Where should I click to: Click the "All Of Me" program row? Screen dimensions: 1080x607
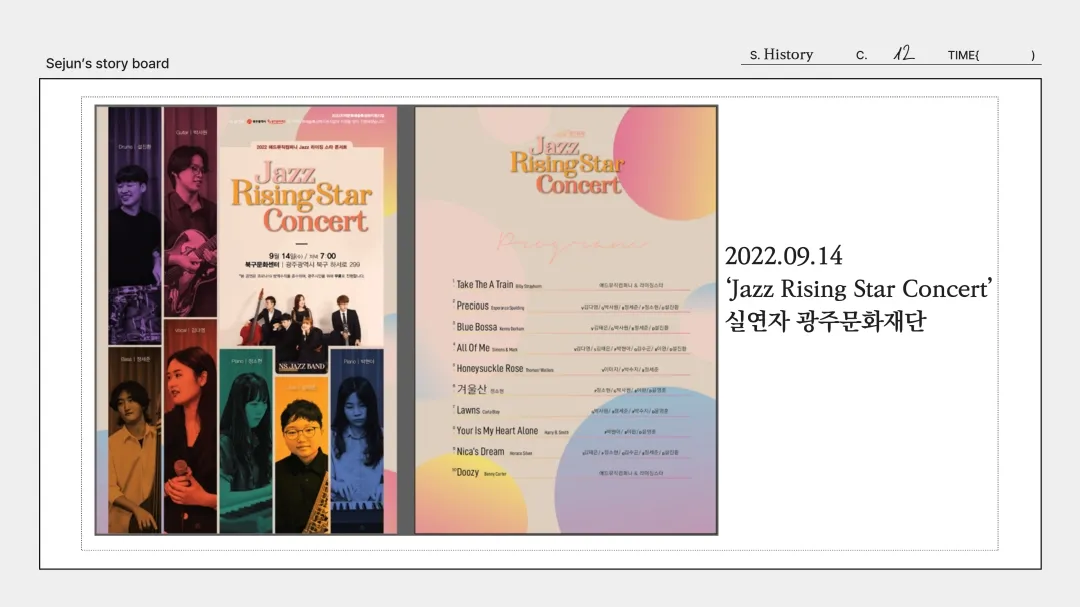pos(572,348)
